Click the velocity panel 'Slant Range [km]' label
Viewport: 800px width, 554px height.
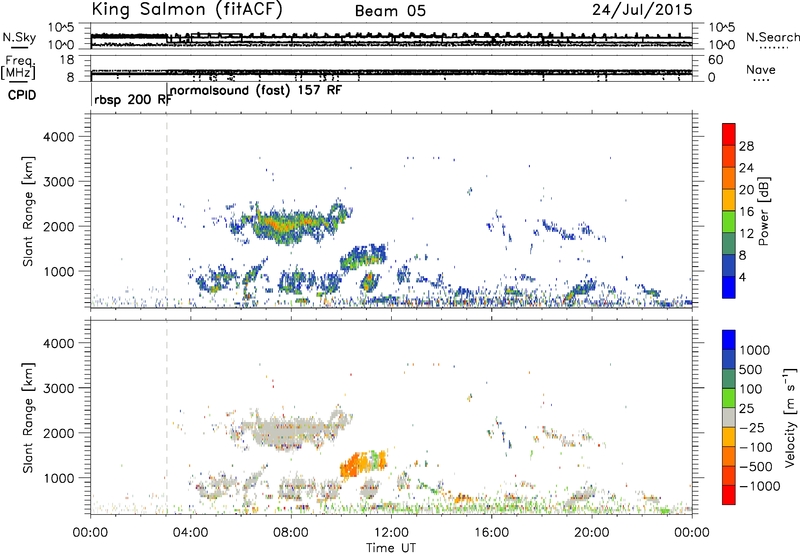[28, 418]
